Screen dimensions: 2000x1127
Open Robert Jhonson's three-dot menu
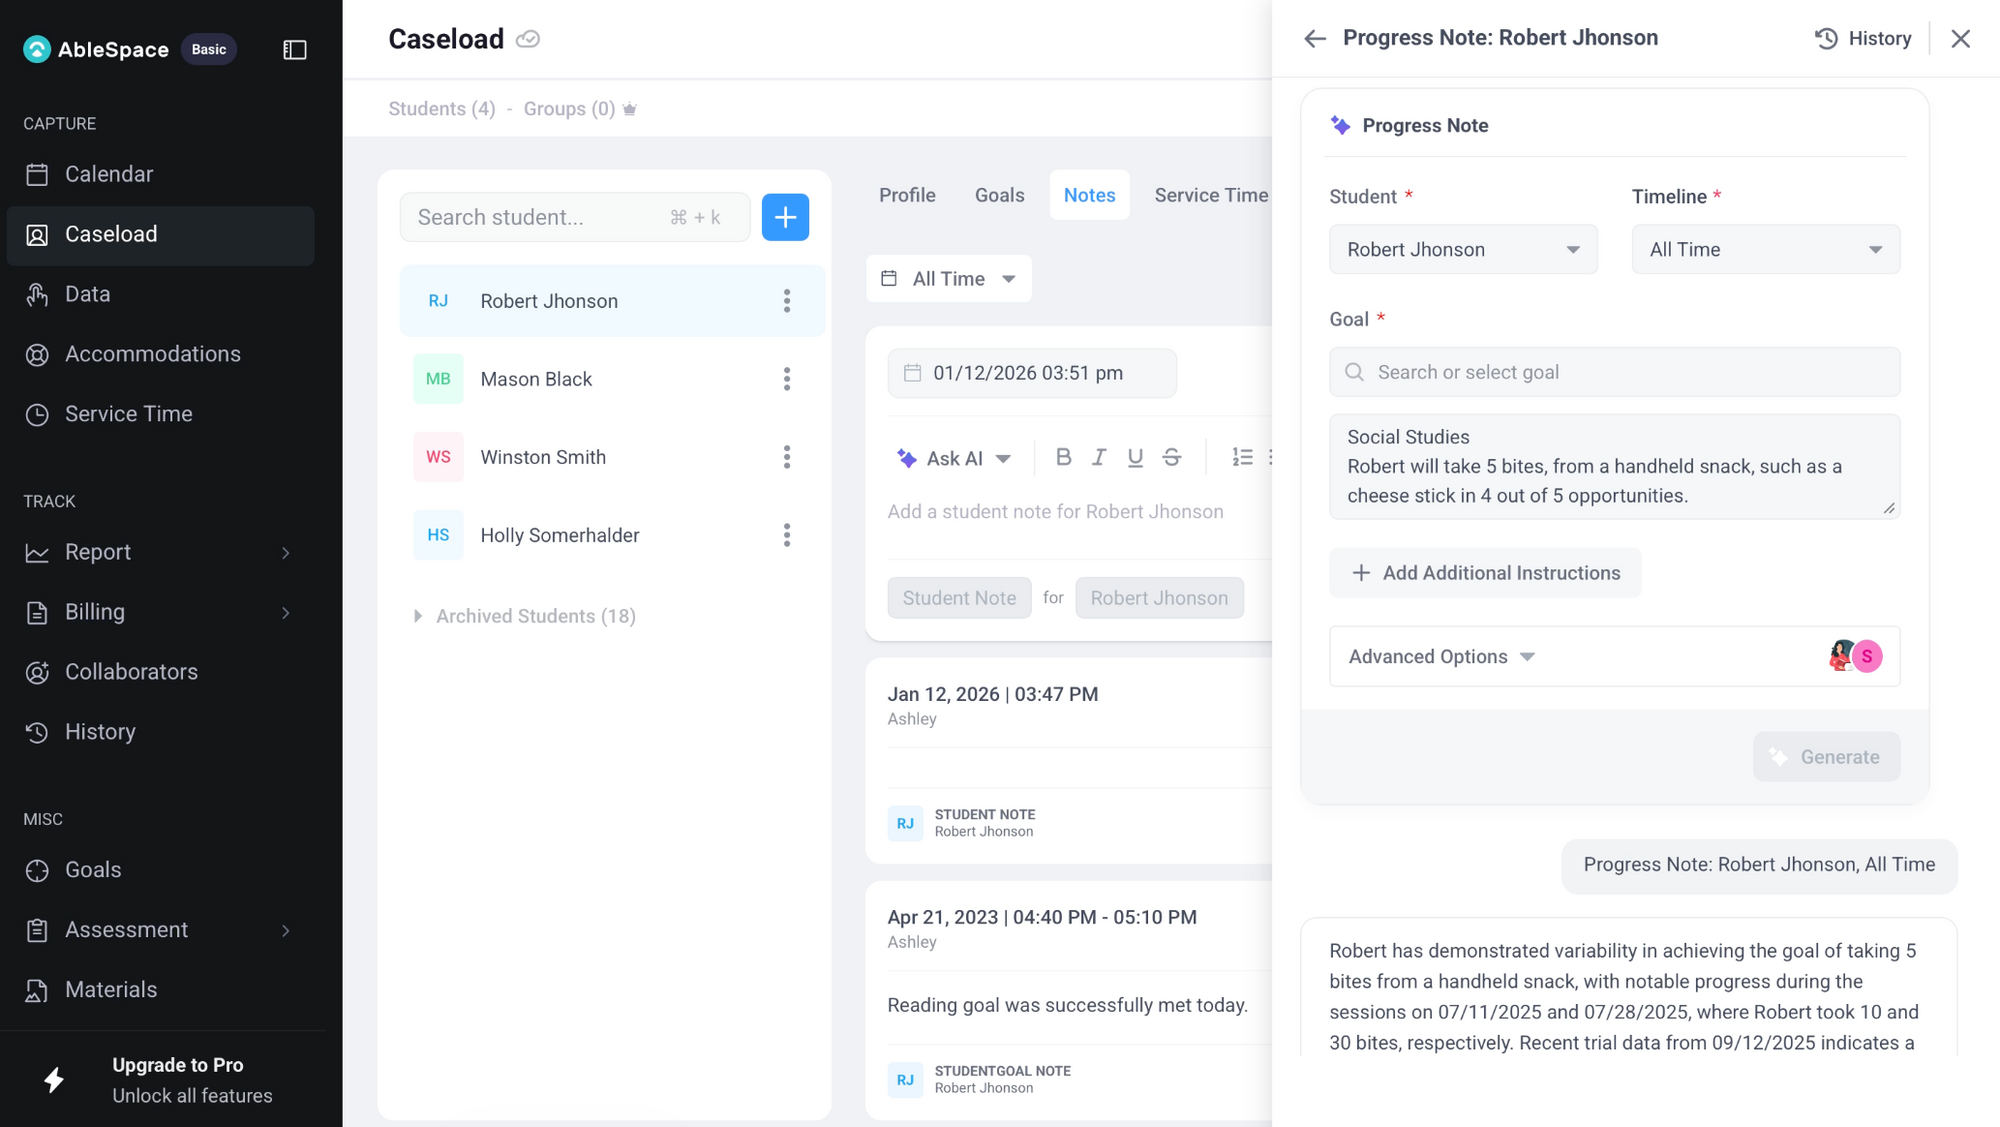point(787,301)
